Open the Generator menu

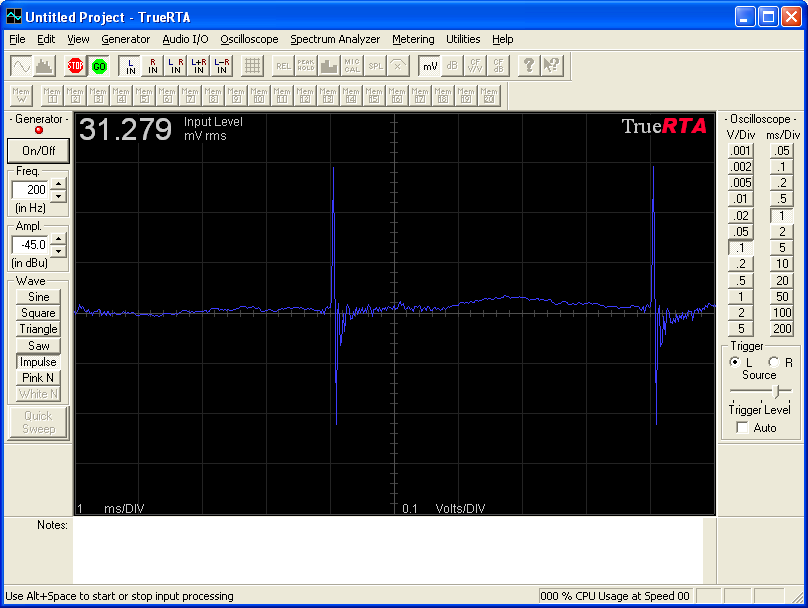coord(125,39)
